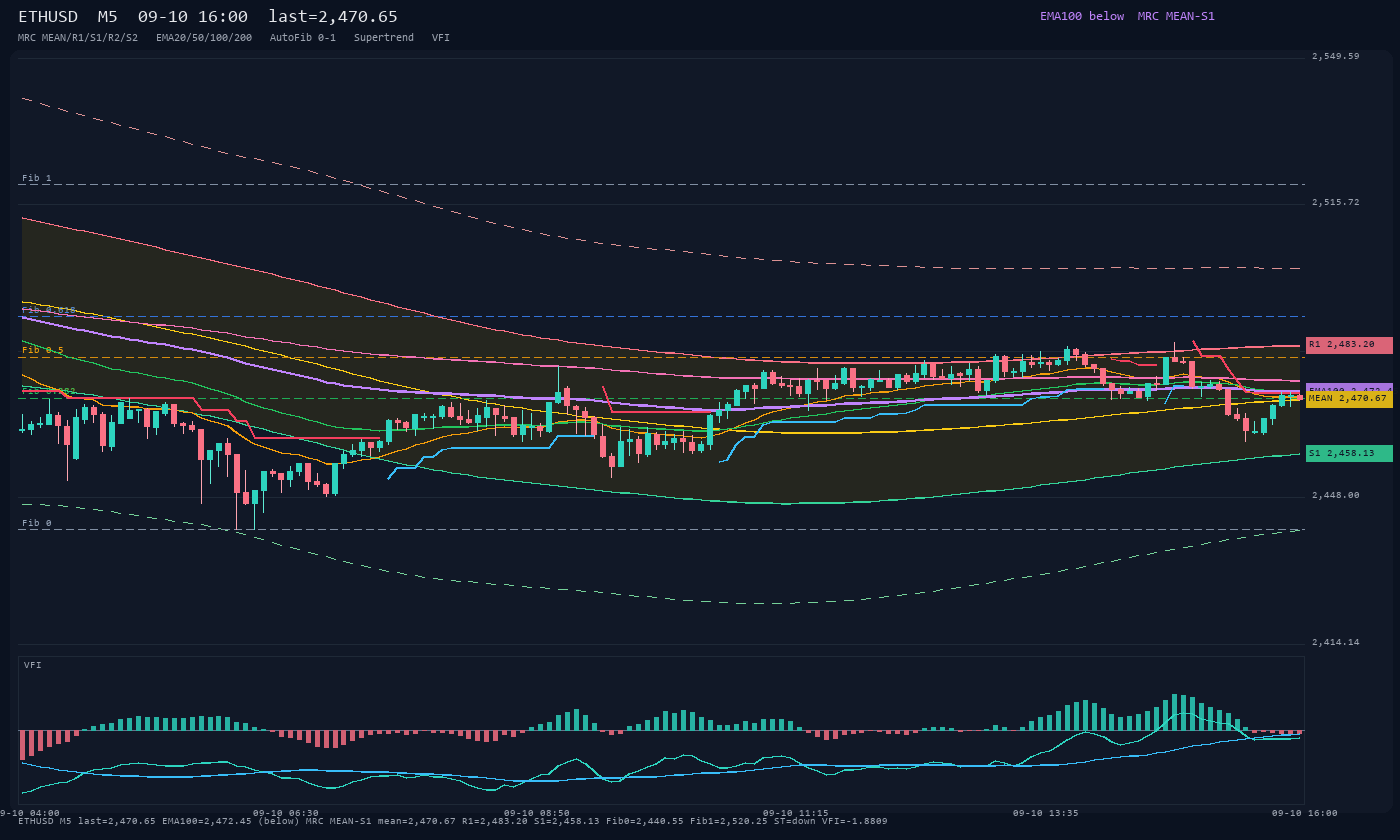Screen dimensions: 1400x840
Task: Click the 'MRC MEAN/R1/S1/R2/S2' indicator legend
Action: (x=78, y=38)
